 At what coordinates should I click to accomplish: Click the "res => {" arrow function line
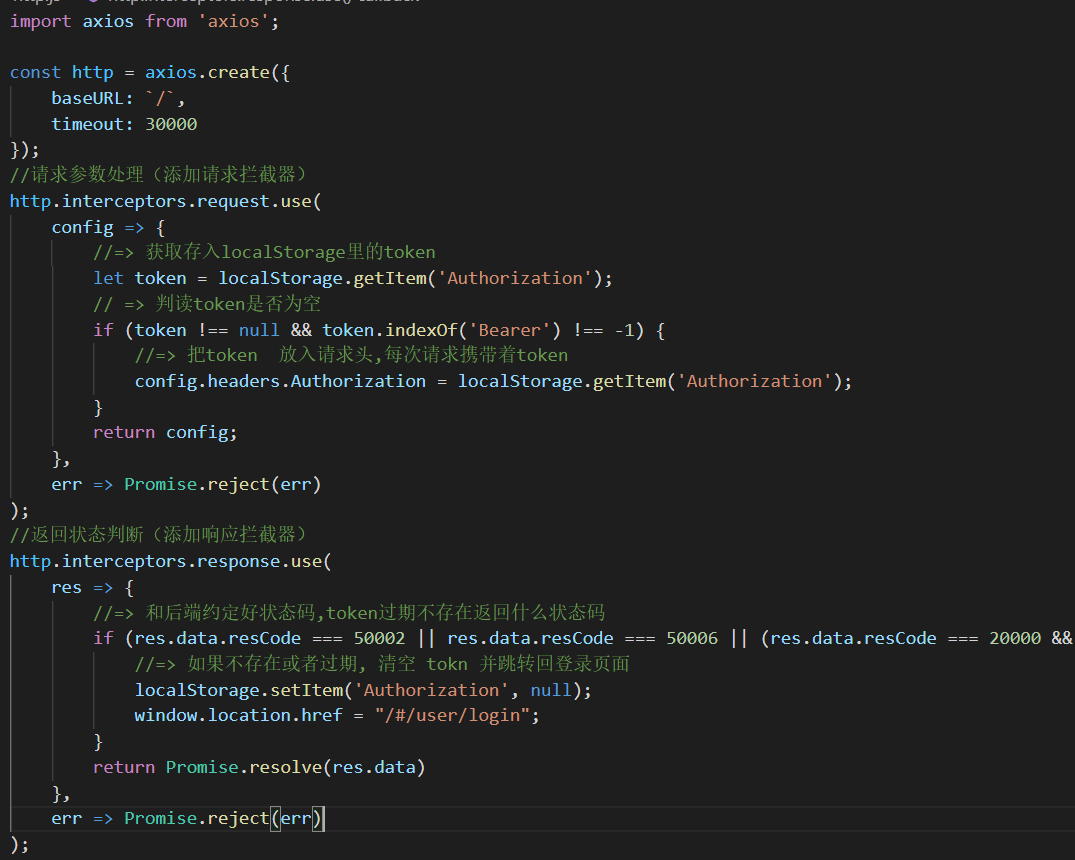click(x=93, y=587)
